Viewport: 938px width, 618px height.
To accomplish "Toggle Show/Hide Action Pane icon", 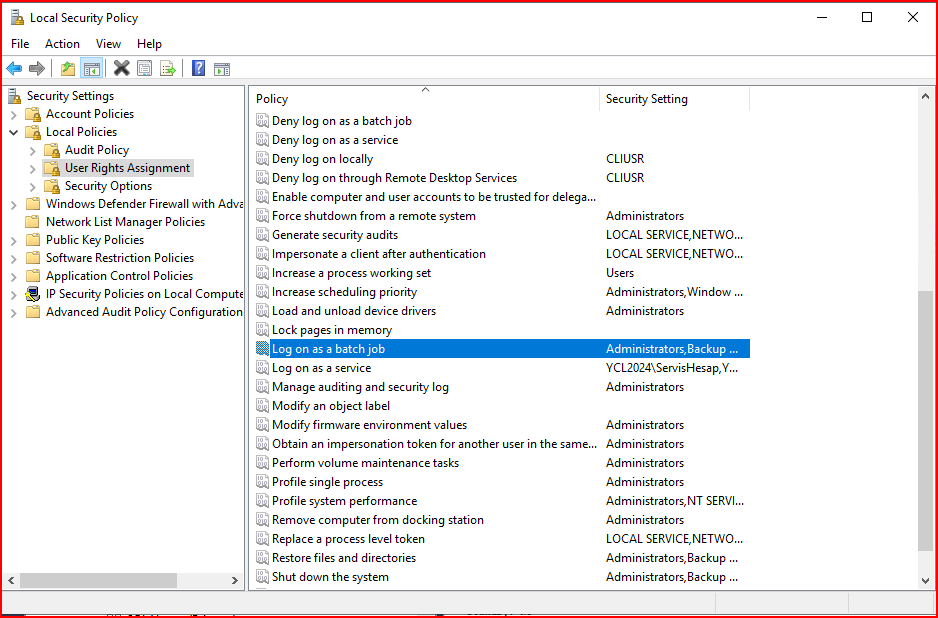I will [222, 68].
